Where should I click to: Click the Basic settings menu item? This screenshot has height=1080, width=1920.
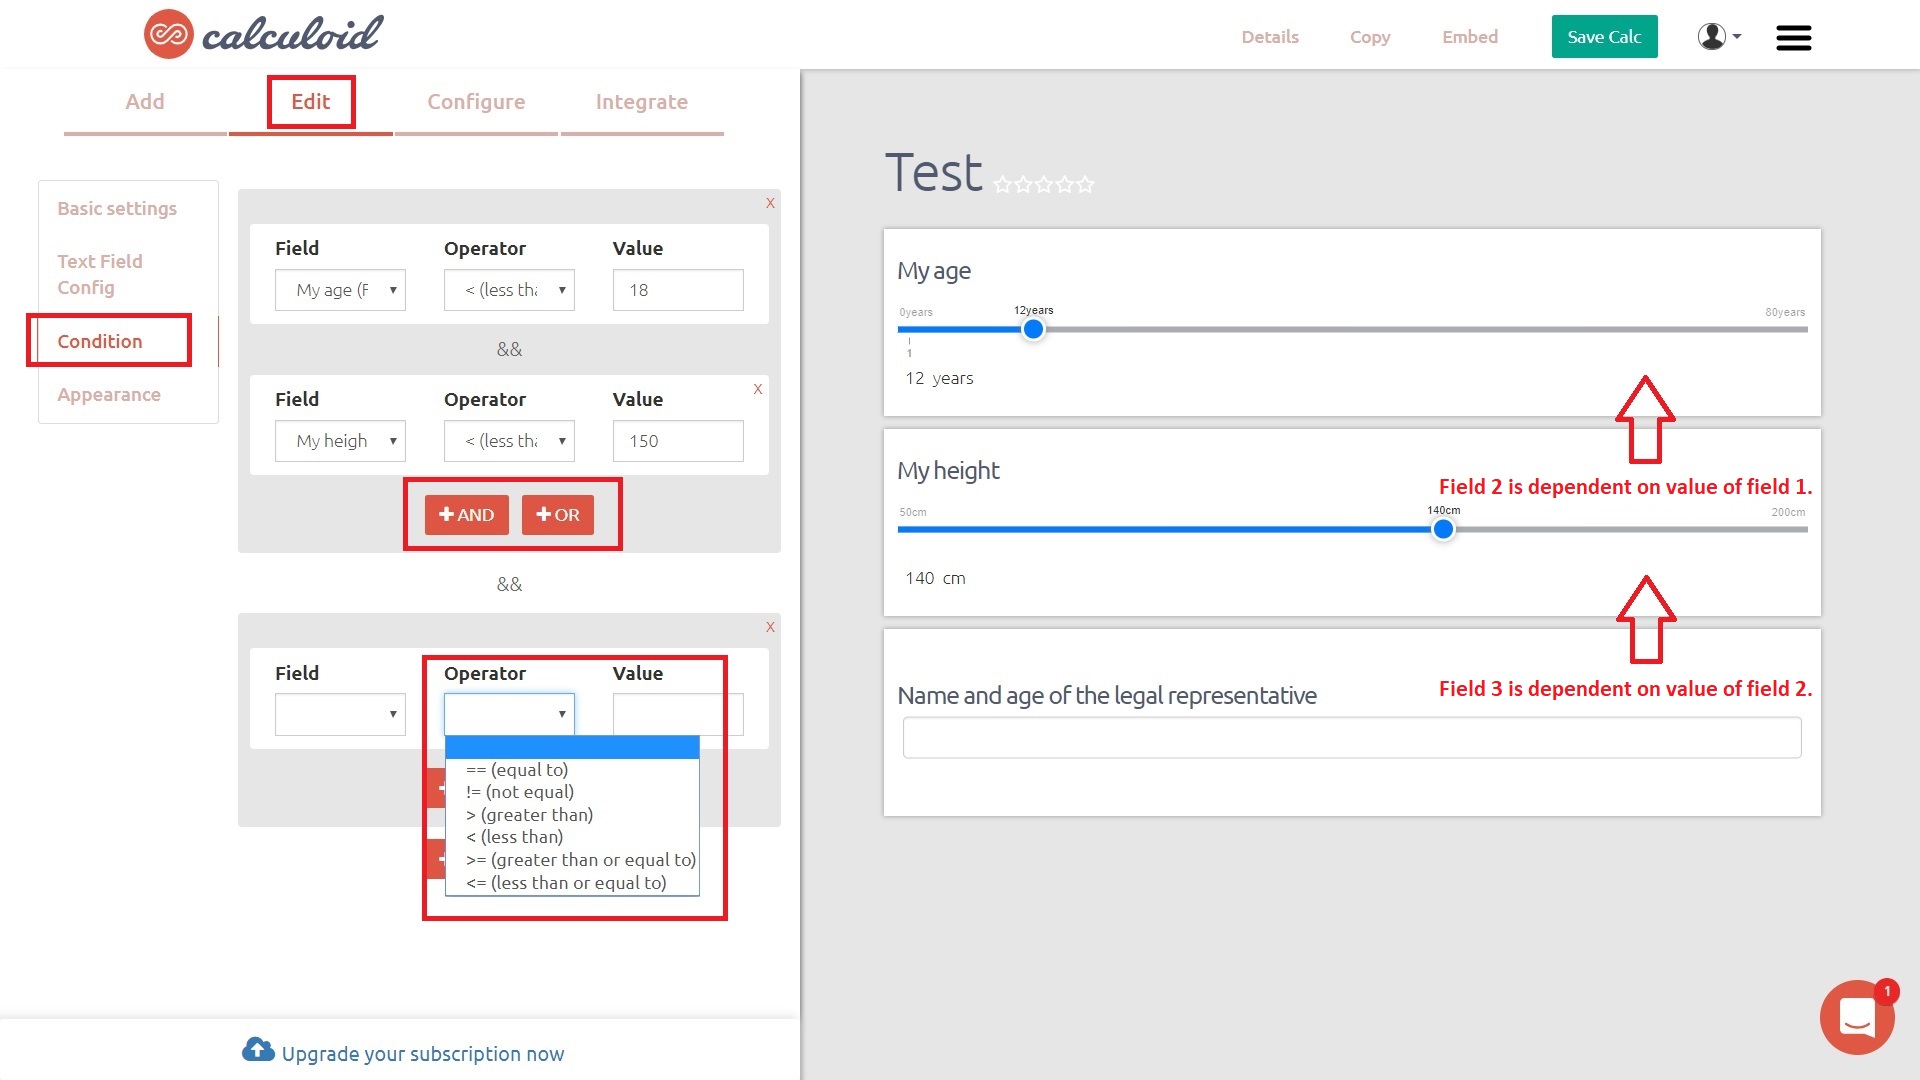point(117,208)
